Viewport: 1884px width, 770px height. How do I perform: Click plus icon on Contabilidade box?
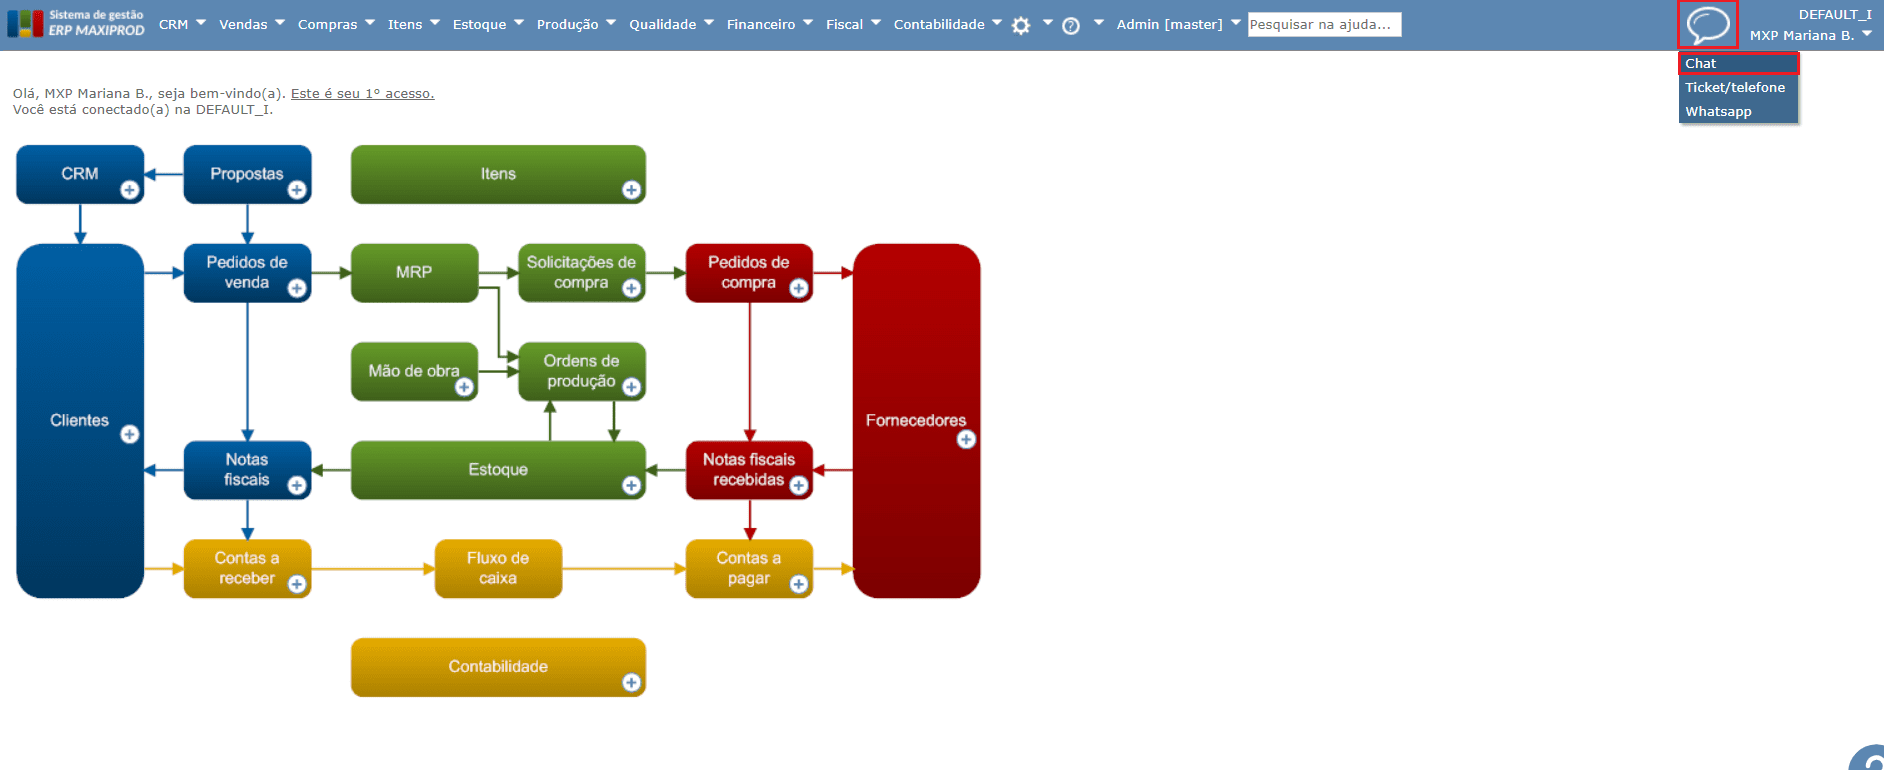[x=631, y=682]
